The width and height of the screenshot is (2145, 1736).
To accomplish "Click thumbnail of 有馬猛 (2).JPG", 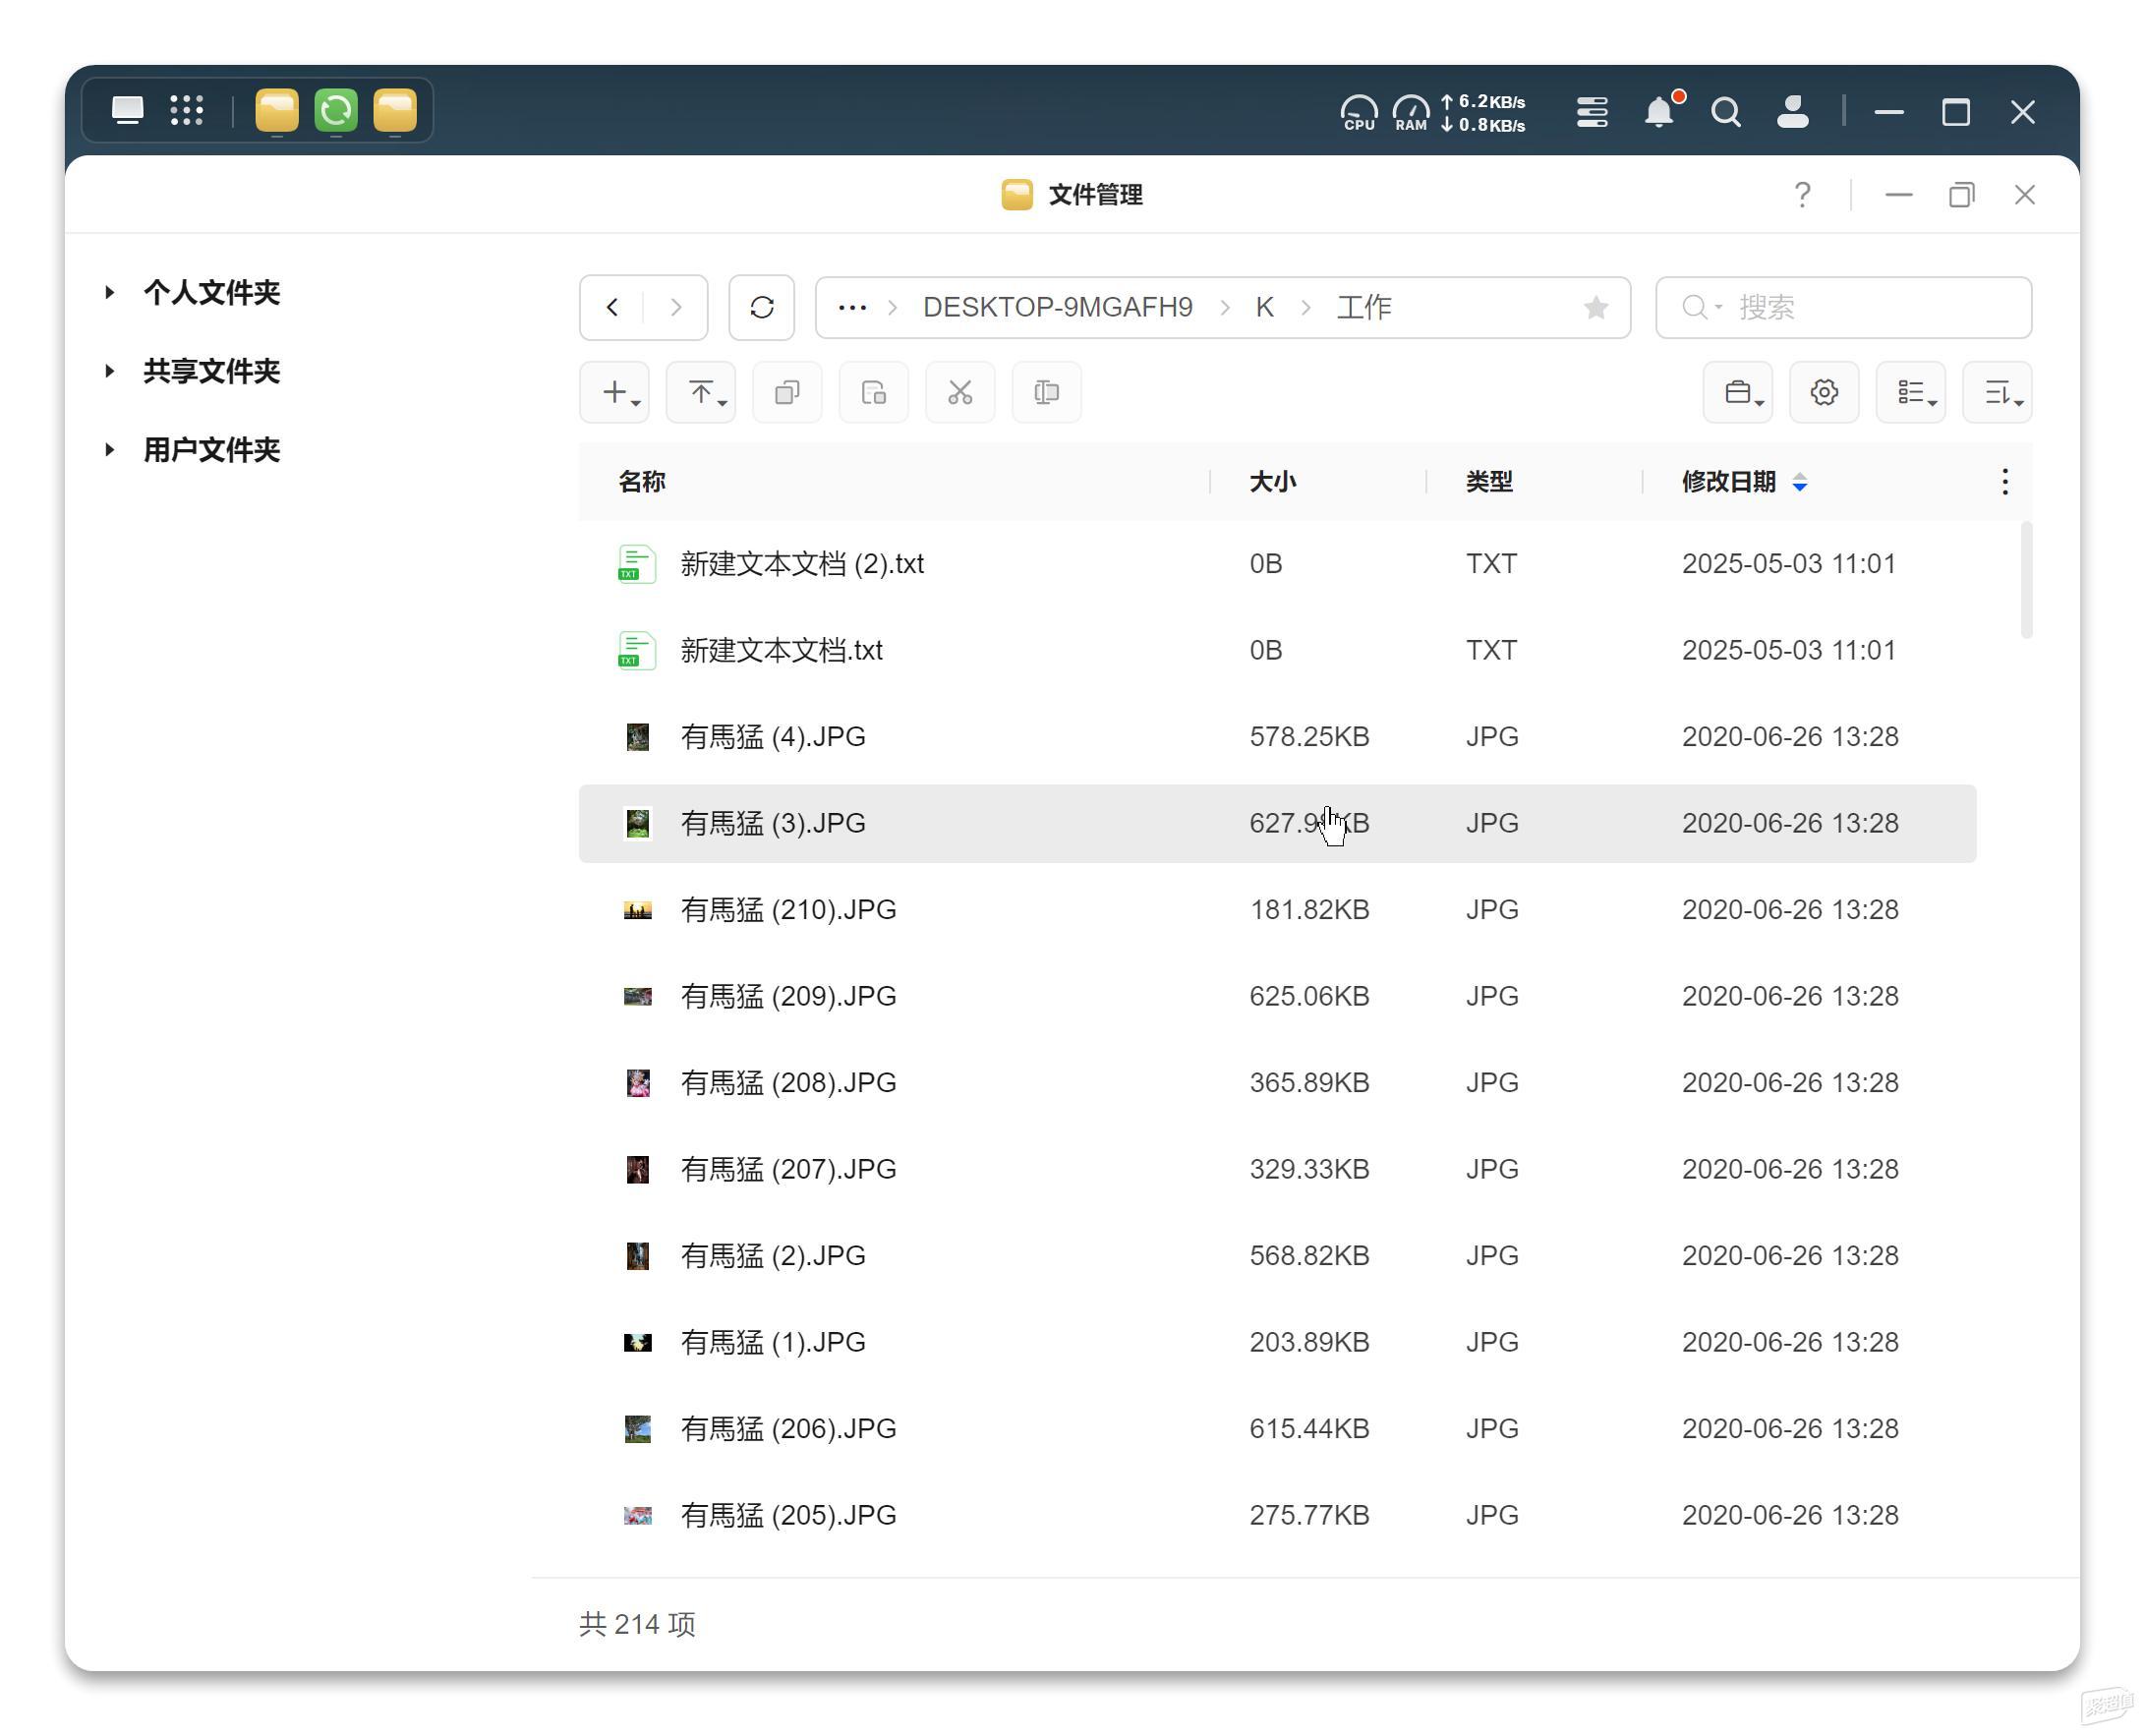I will click(x=637, y=1256).
